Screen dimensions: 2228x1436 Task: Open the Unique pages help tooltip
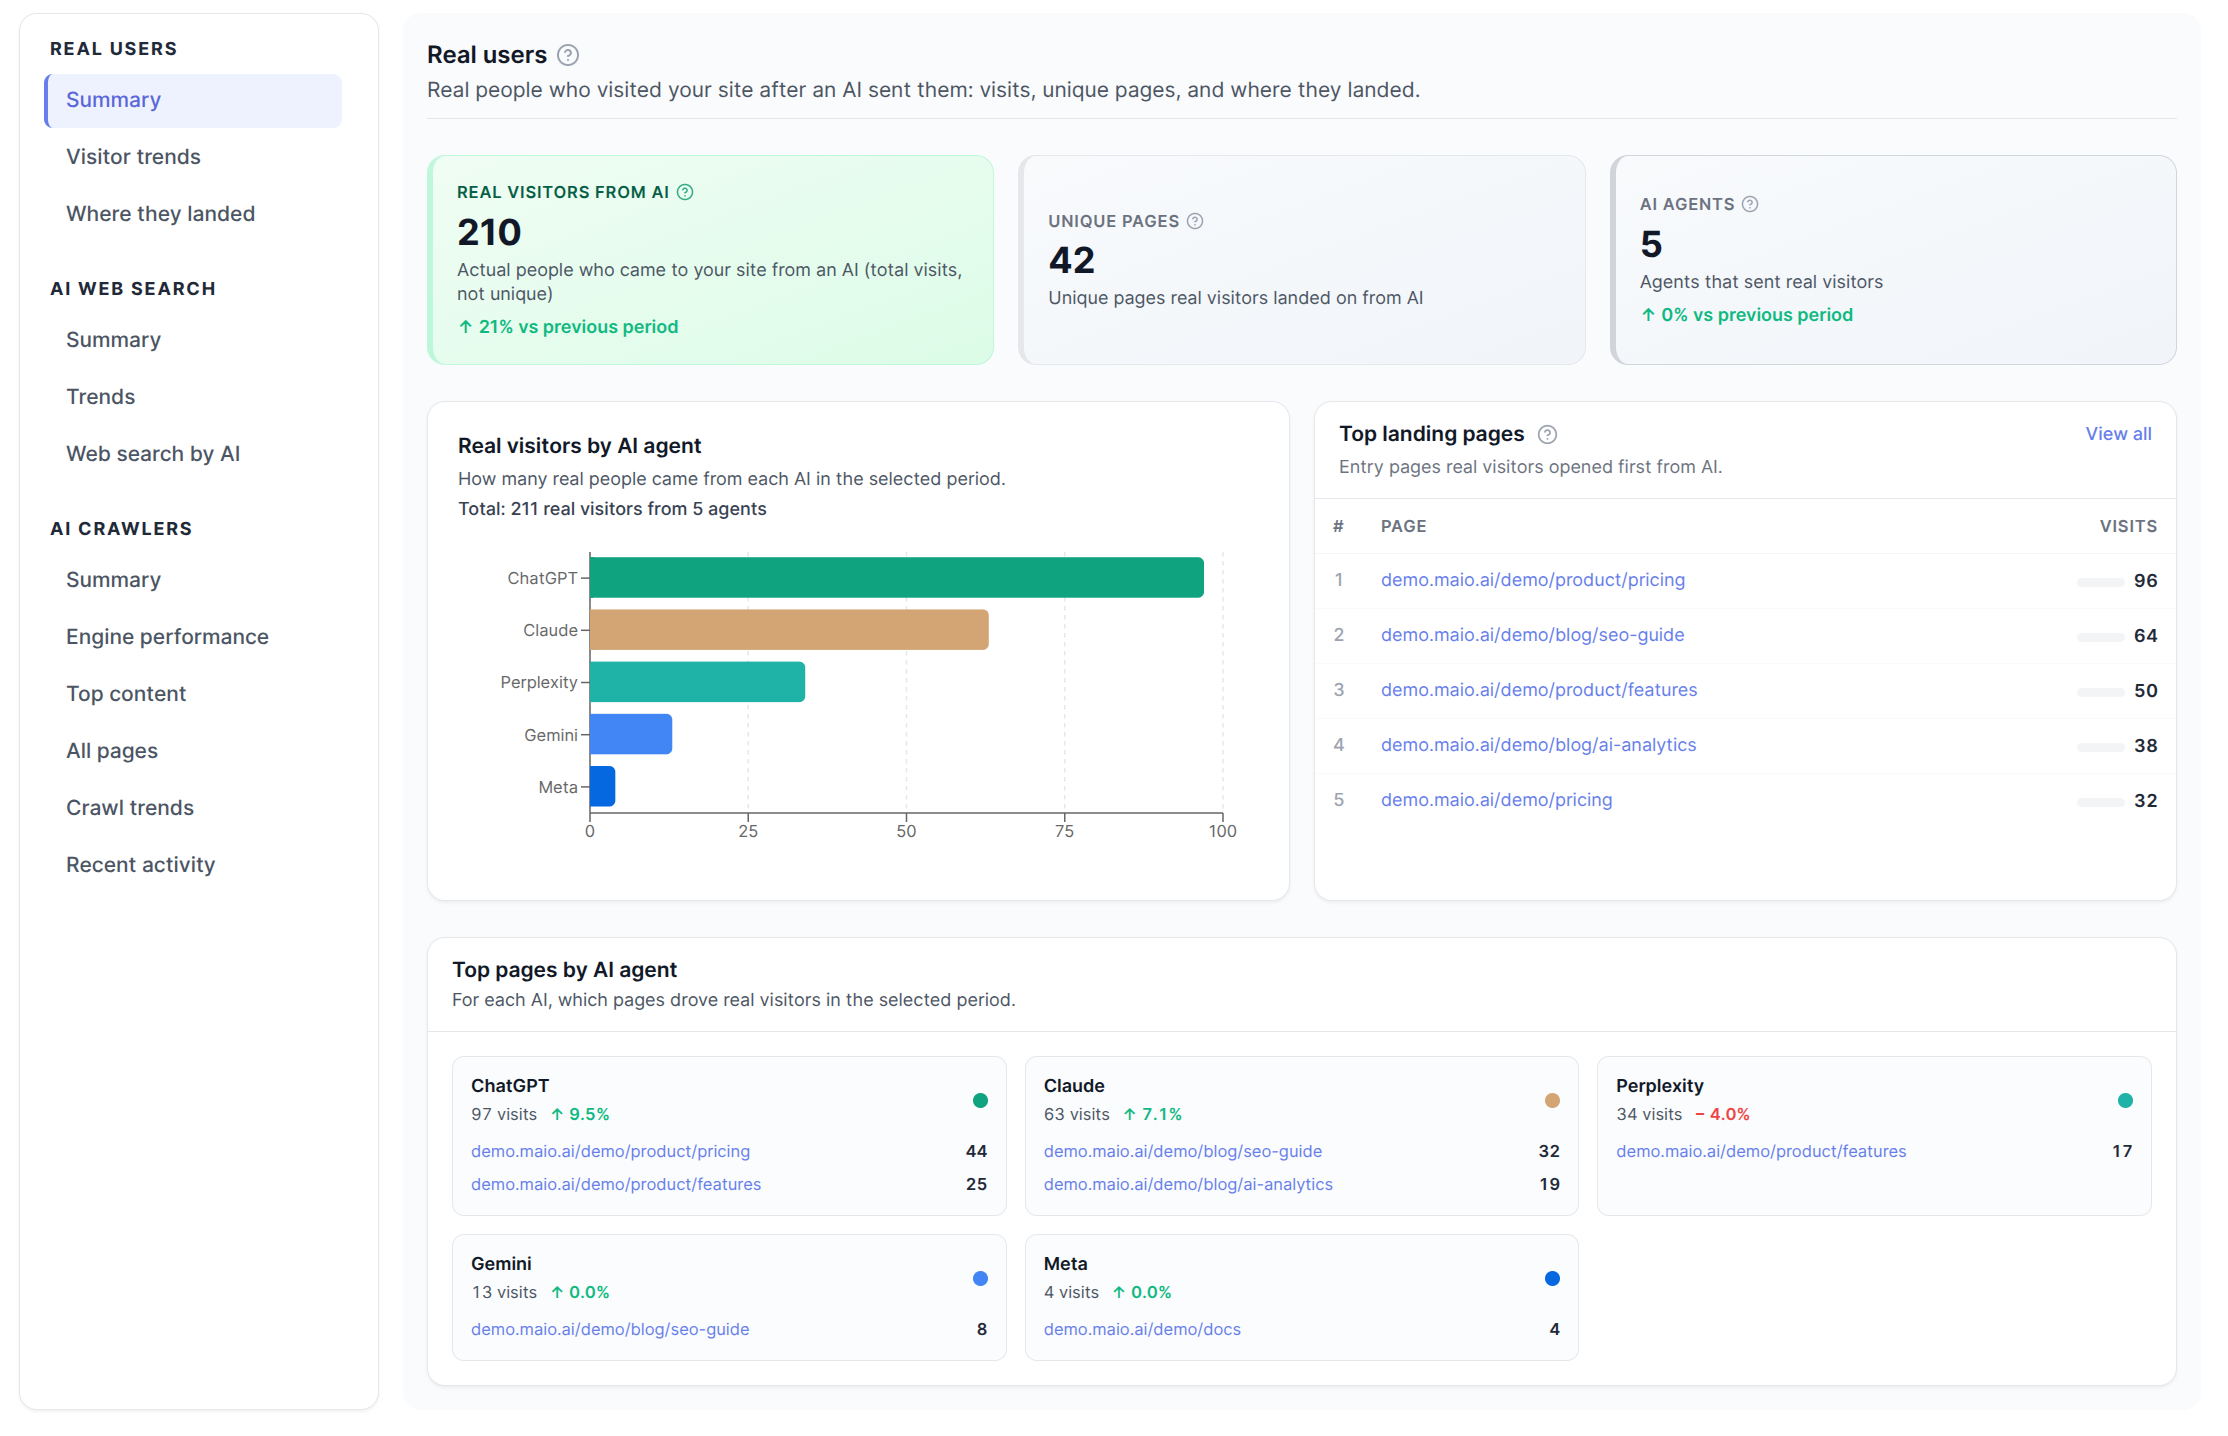tap(1197, 221)
